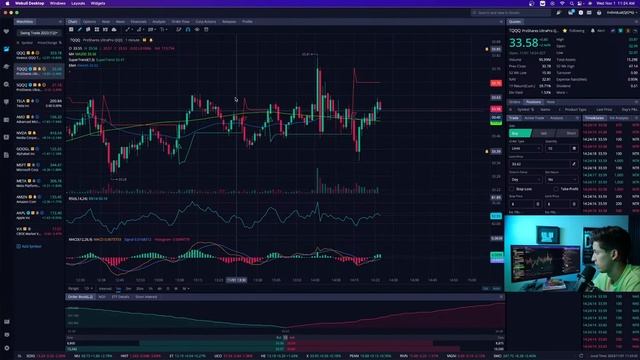640x360 pixels.
Task: Select AMD in the watchlist
Action: (39, 119)
